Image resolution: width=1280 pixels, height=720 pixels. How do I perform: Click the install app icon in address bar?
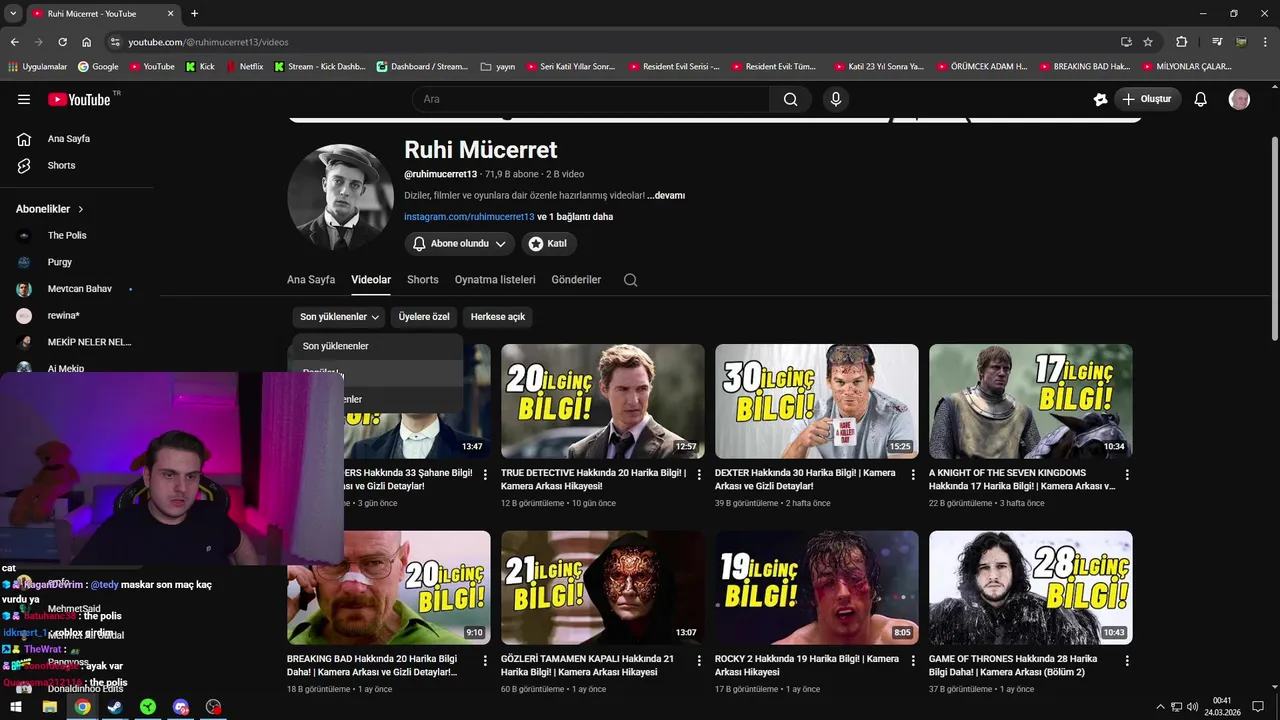click(1126, 42)
